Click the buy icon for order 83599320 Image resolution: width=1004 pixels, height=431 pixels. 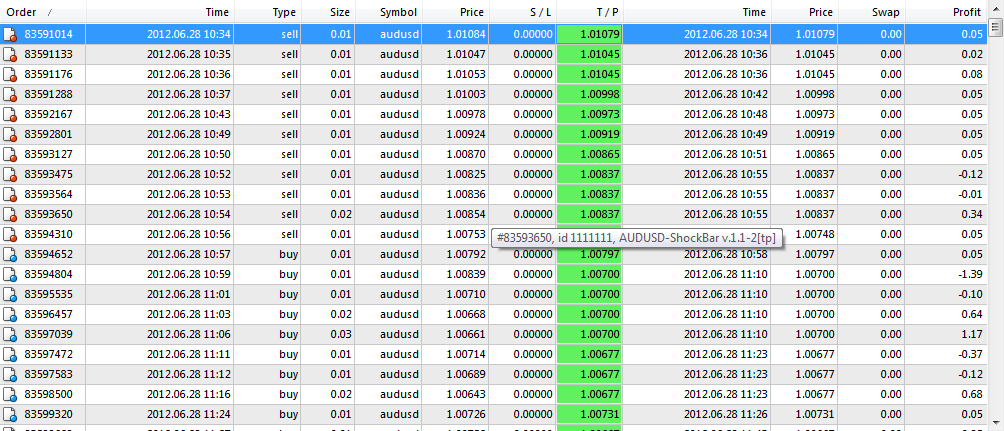pos(10,414)
